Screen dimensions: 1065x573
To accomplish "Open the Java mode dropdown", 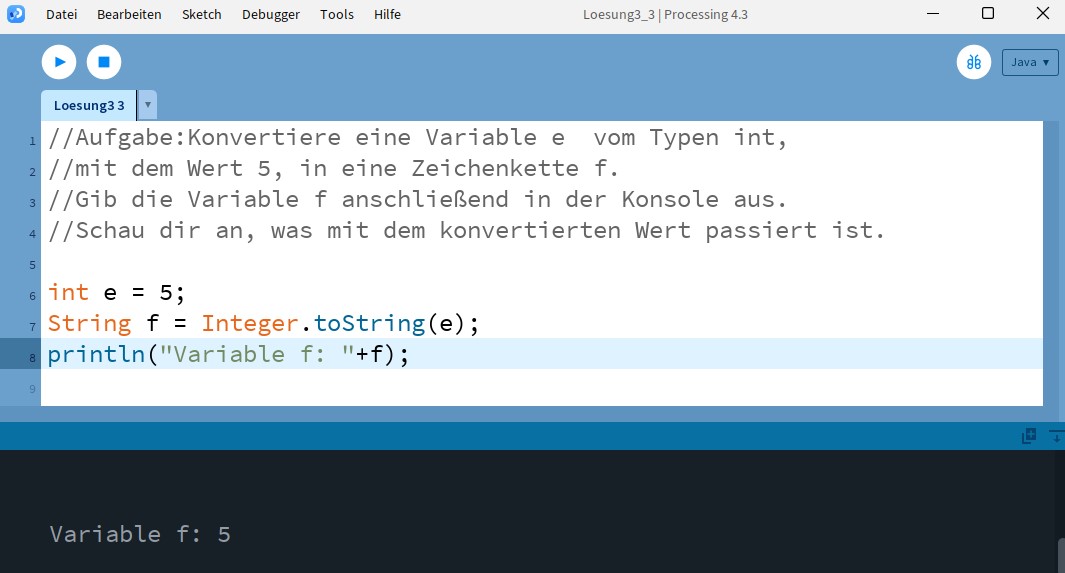I will 1029,62.
